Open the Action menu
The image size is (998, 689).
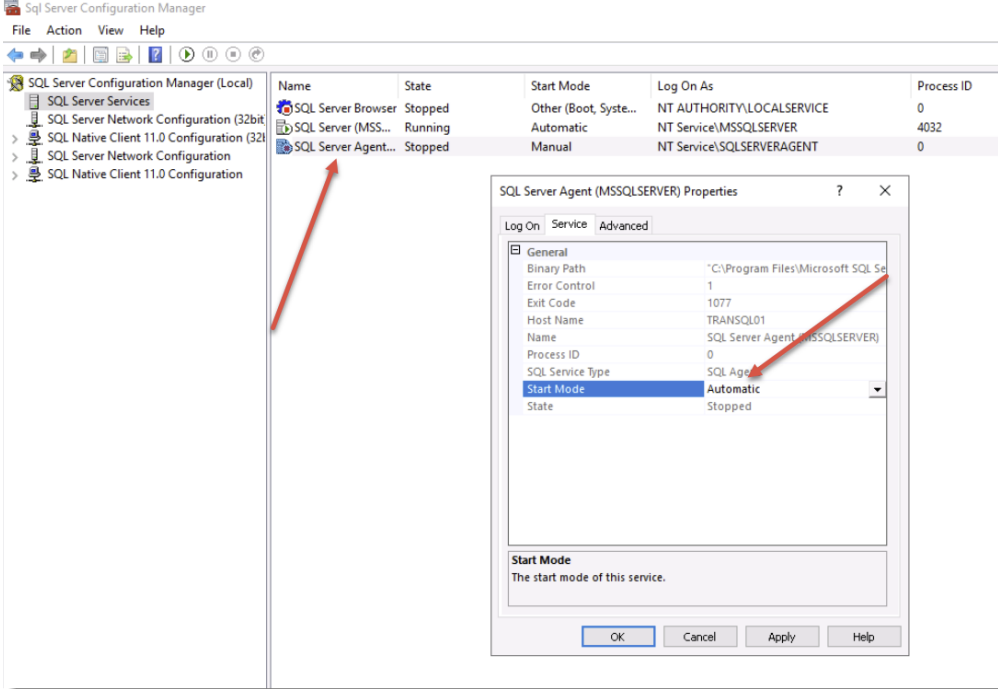[64, 31]
